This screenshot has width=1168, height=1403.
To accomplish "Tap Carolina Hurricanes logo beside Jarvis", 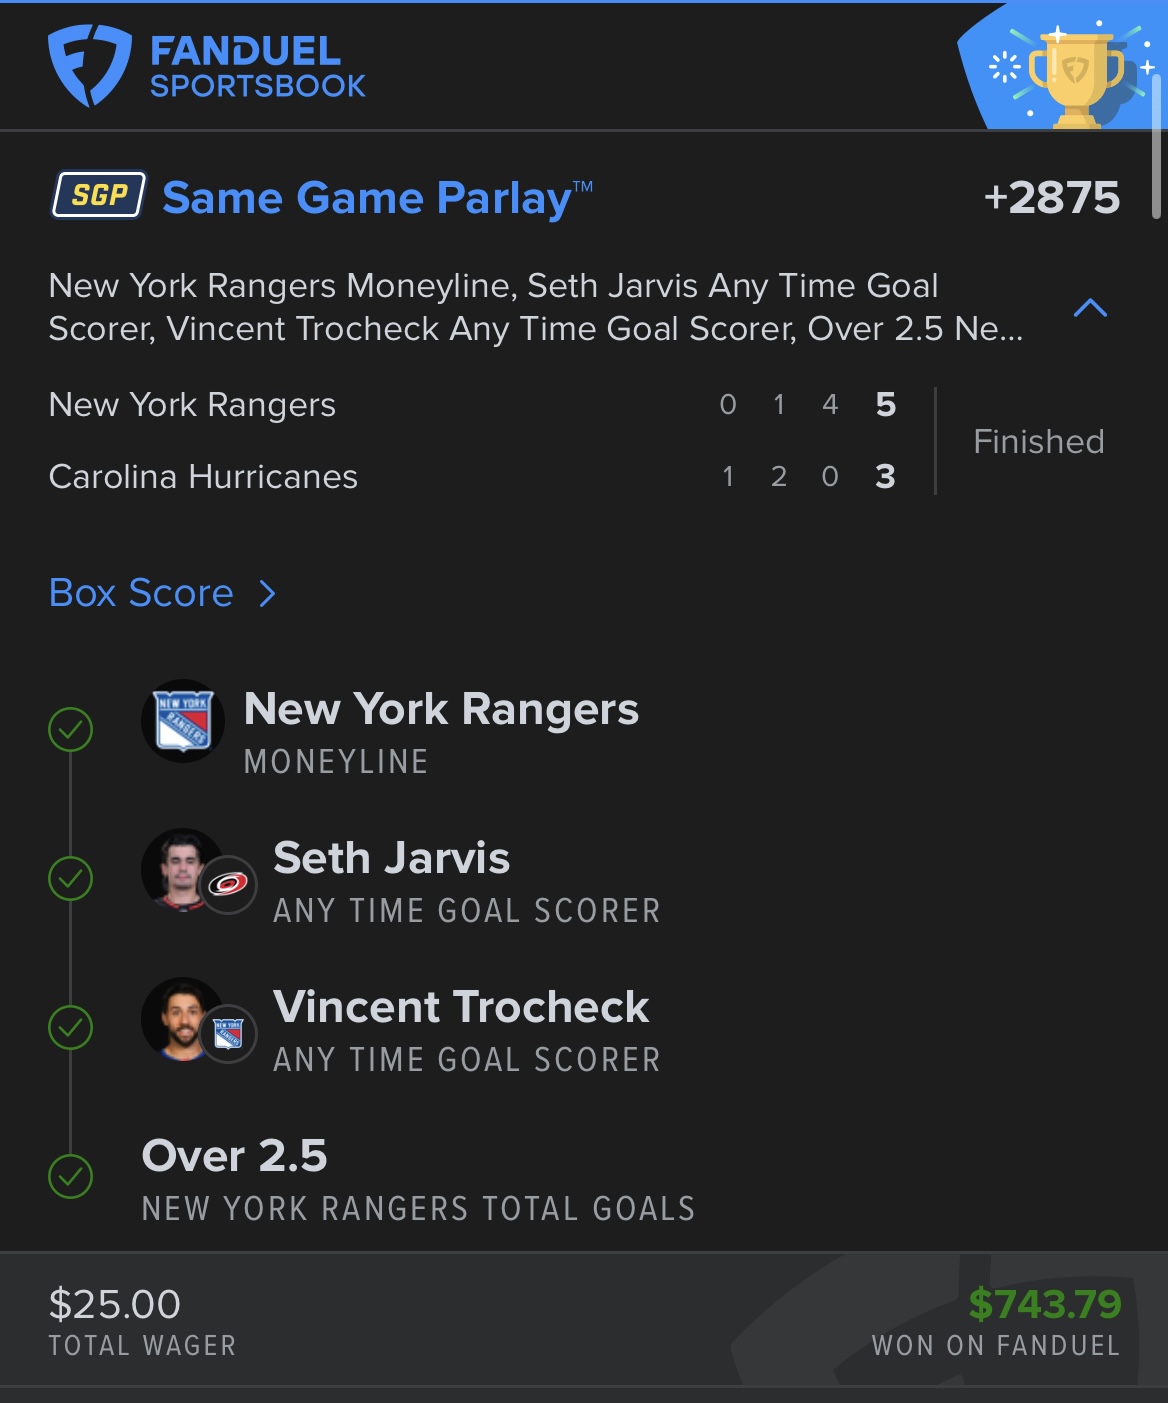I will [x=229, y=884].
